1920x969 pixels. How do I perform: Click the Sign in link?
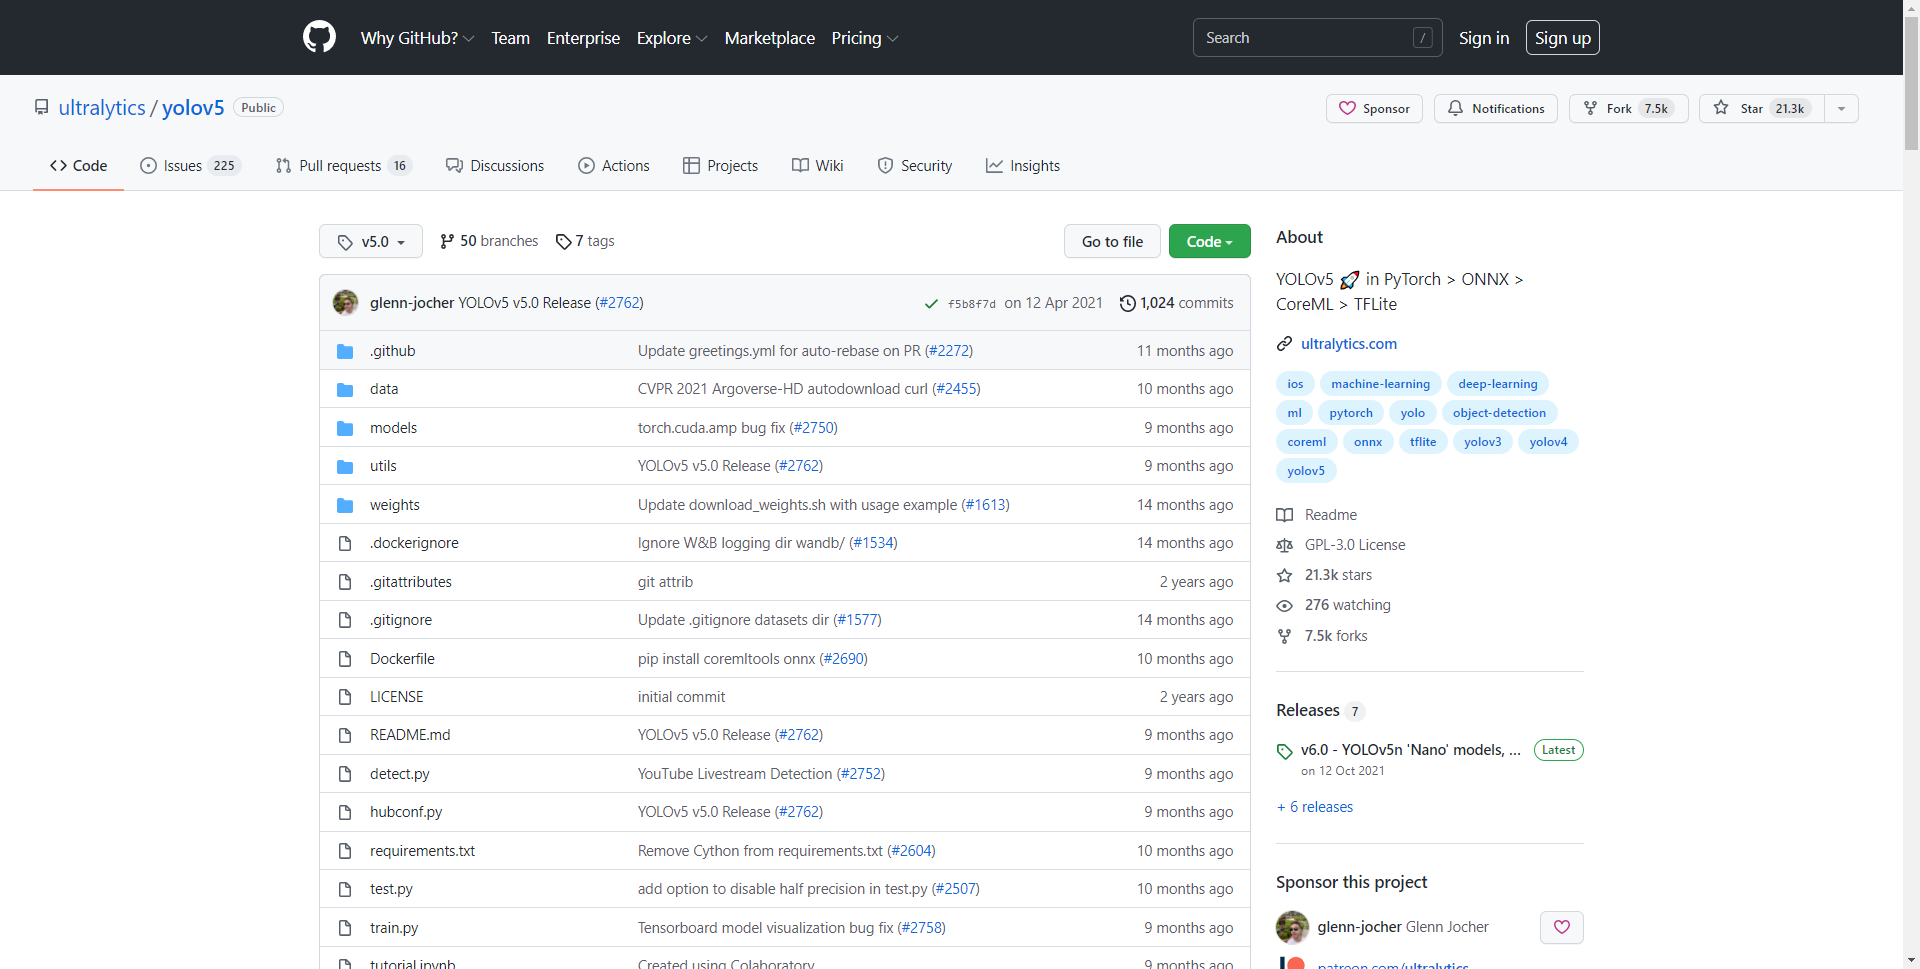click(1483, 38)
